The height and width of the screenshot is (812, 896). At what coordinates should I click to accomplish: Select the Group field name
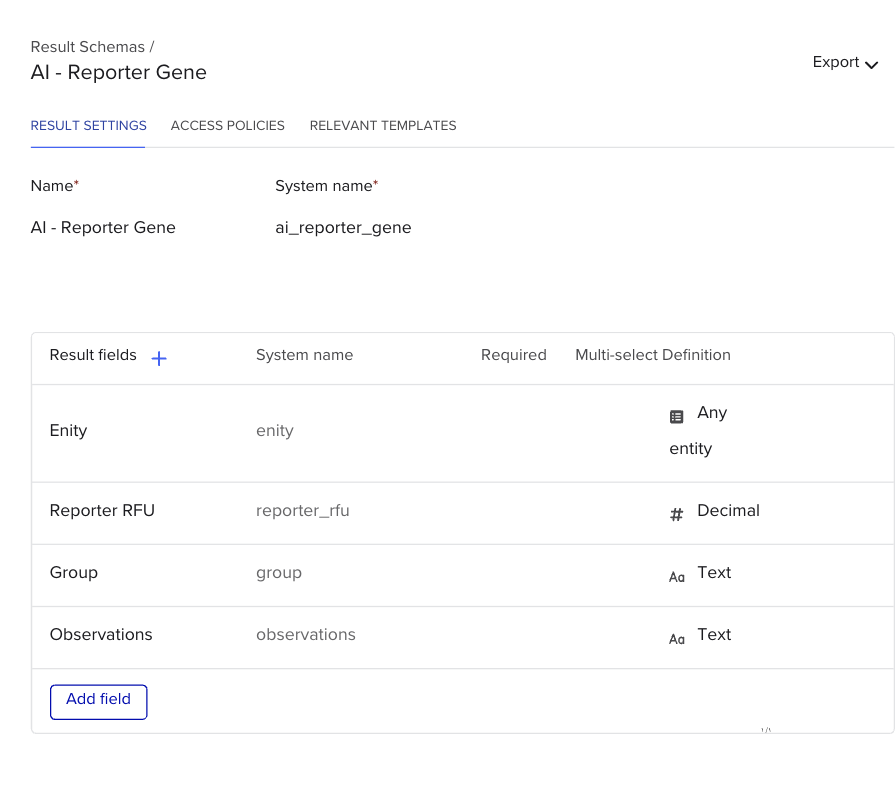pyautogui.click(x=74, y=573)
